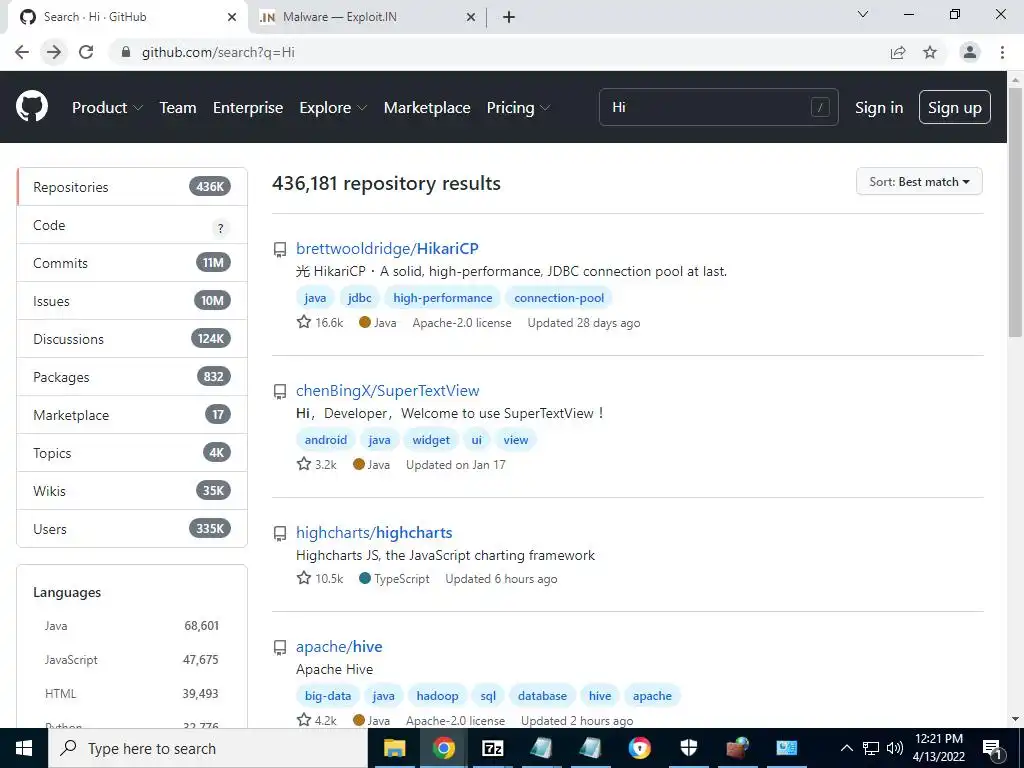Open the Chrome profile avatar icon
Image resolution: width=1024 pixels, height=768 pixels.
tap(970, 52)
